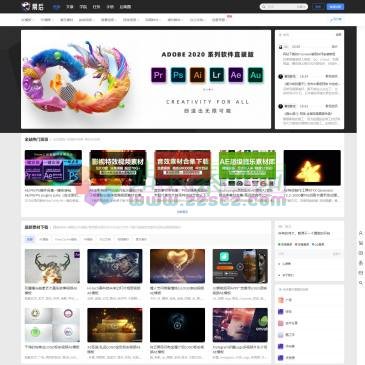Click the blue button at header right

(x=335, y=7)
